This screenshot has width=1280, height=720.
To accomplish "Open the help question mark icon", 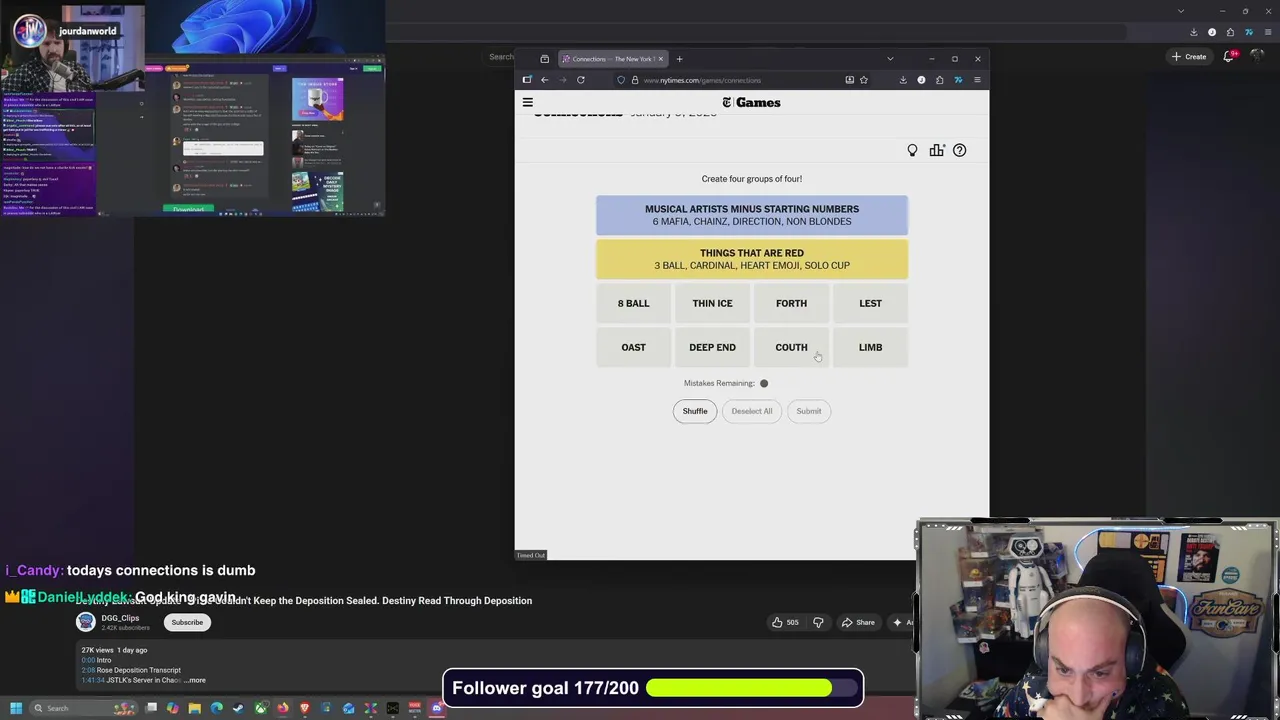I will click(x=959, y=150).
